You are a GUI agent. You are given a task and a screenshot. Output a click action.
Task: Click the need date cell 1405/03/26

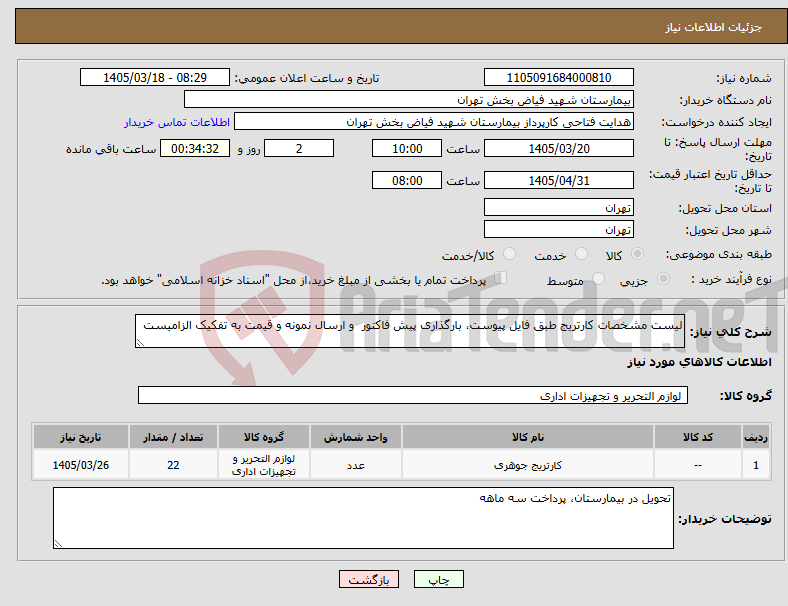[81, 465]
